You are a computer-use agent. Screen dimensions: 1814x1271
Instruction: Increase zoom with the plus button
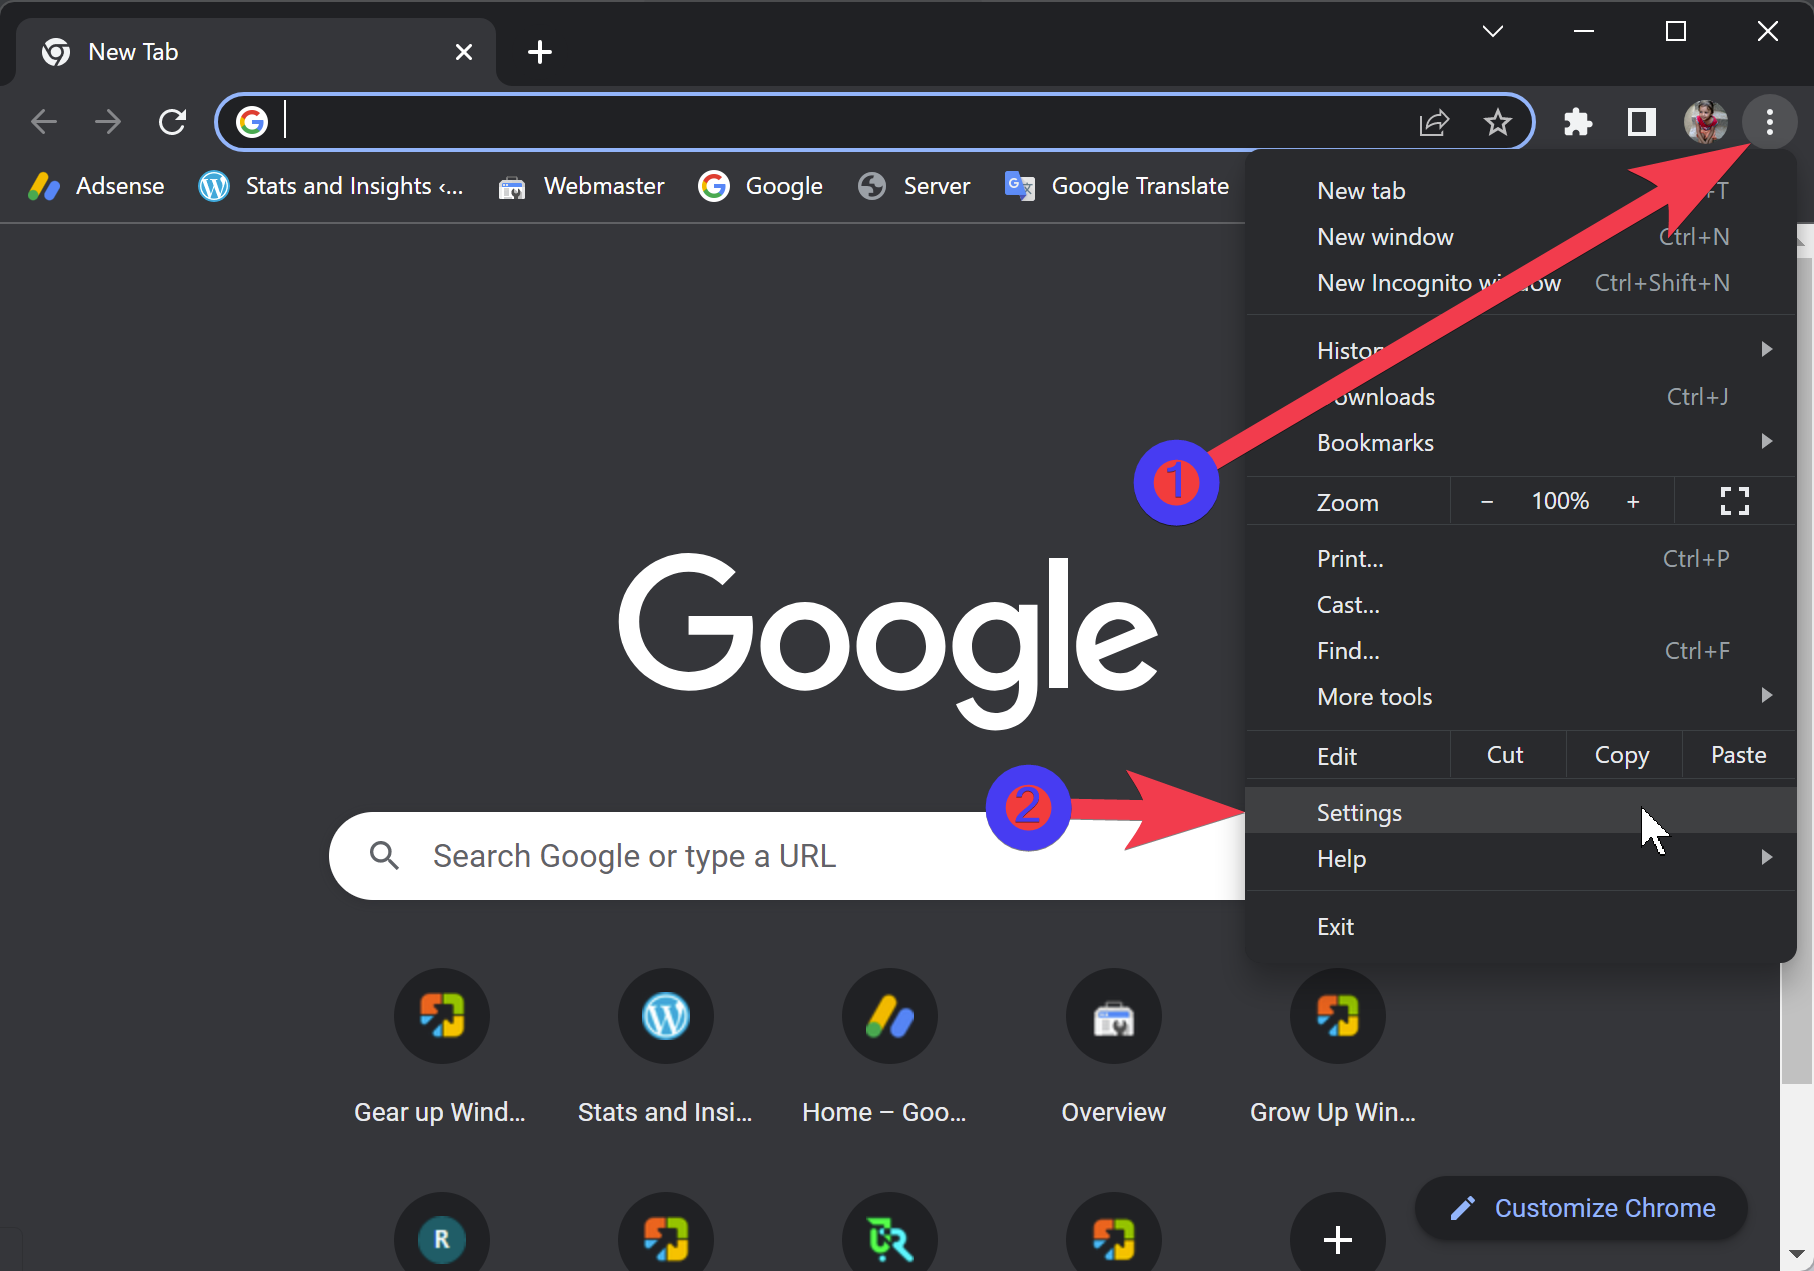(x=1633, y=501)
